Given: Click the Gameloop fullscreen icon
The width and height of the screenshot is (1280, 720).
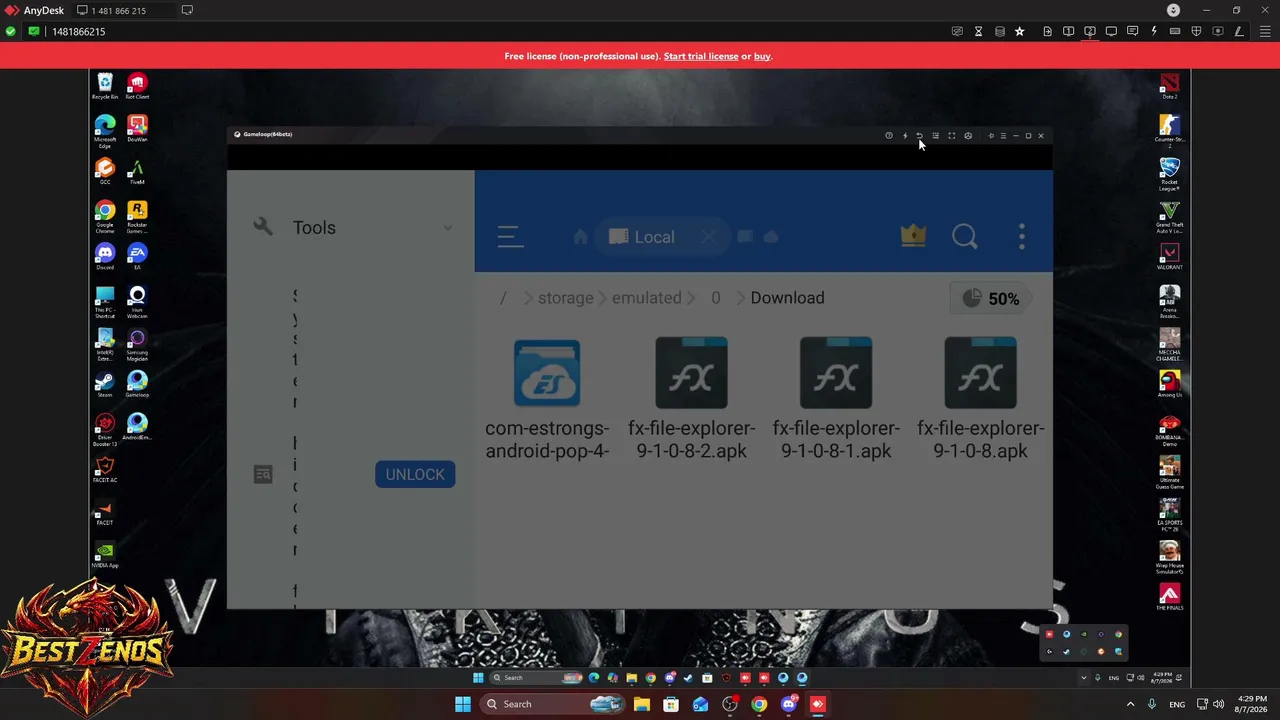Looking at the screenshot, I should (x=951, y=136).
